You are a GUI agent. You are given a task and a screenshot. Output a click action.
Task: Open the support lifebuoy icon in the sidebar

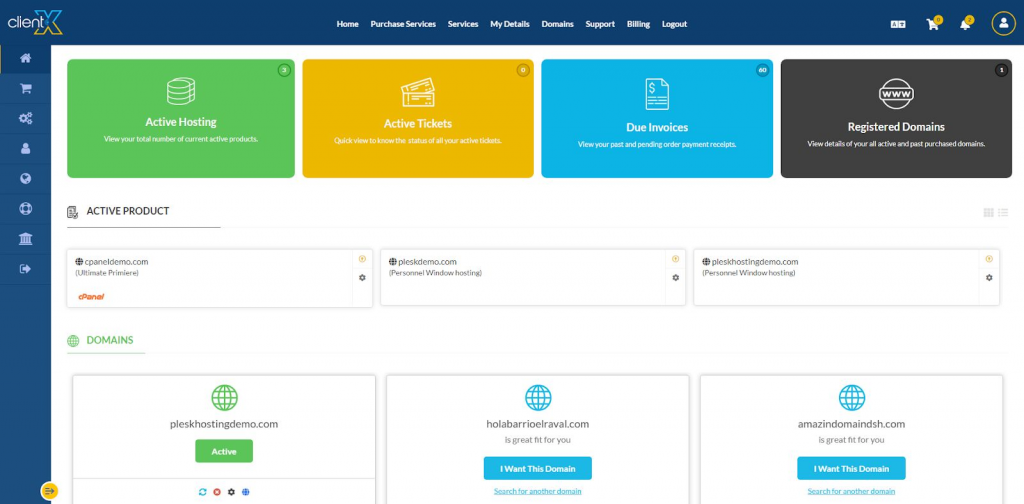click(x=25, y=209)
